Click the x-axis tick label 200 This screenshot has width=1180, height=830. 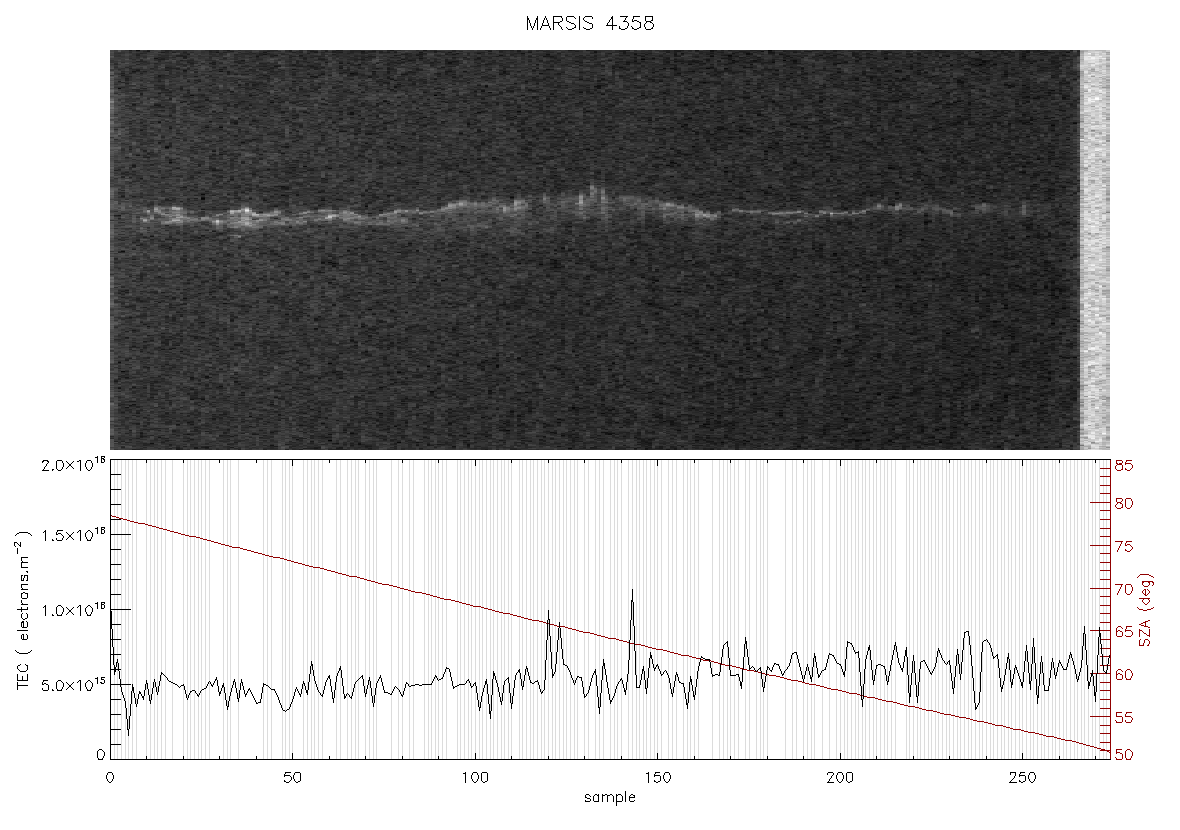click(x=840, y=777)
